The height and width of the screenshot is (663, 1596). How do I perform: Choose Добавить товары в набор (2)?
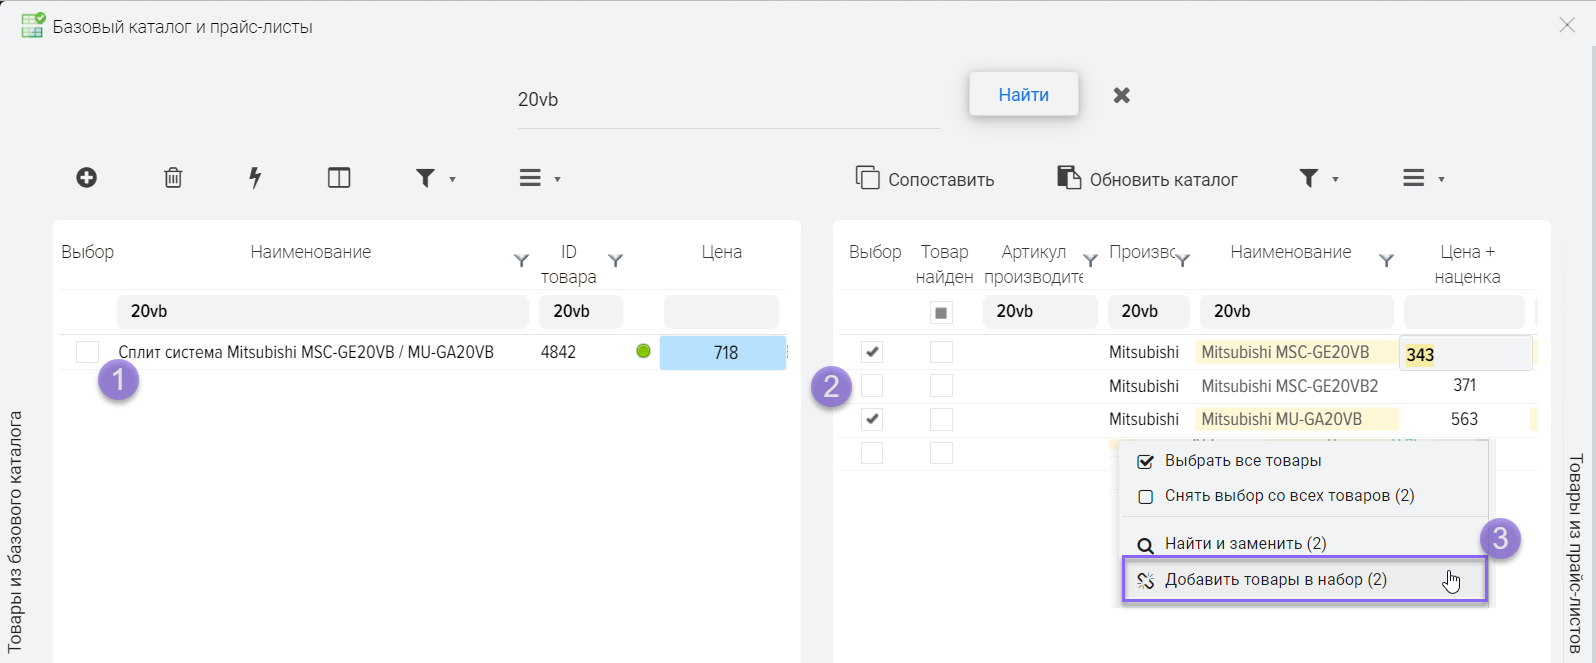tap(1275, 580)
